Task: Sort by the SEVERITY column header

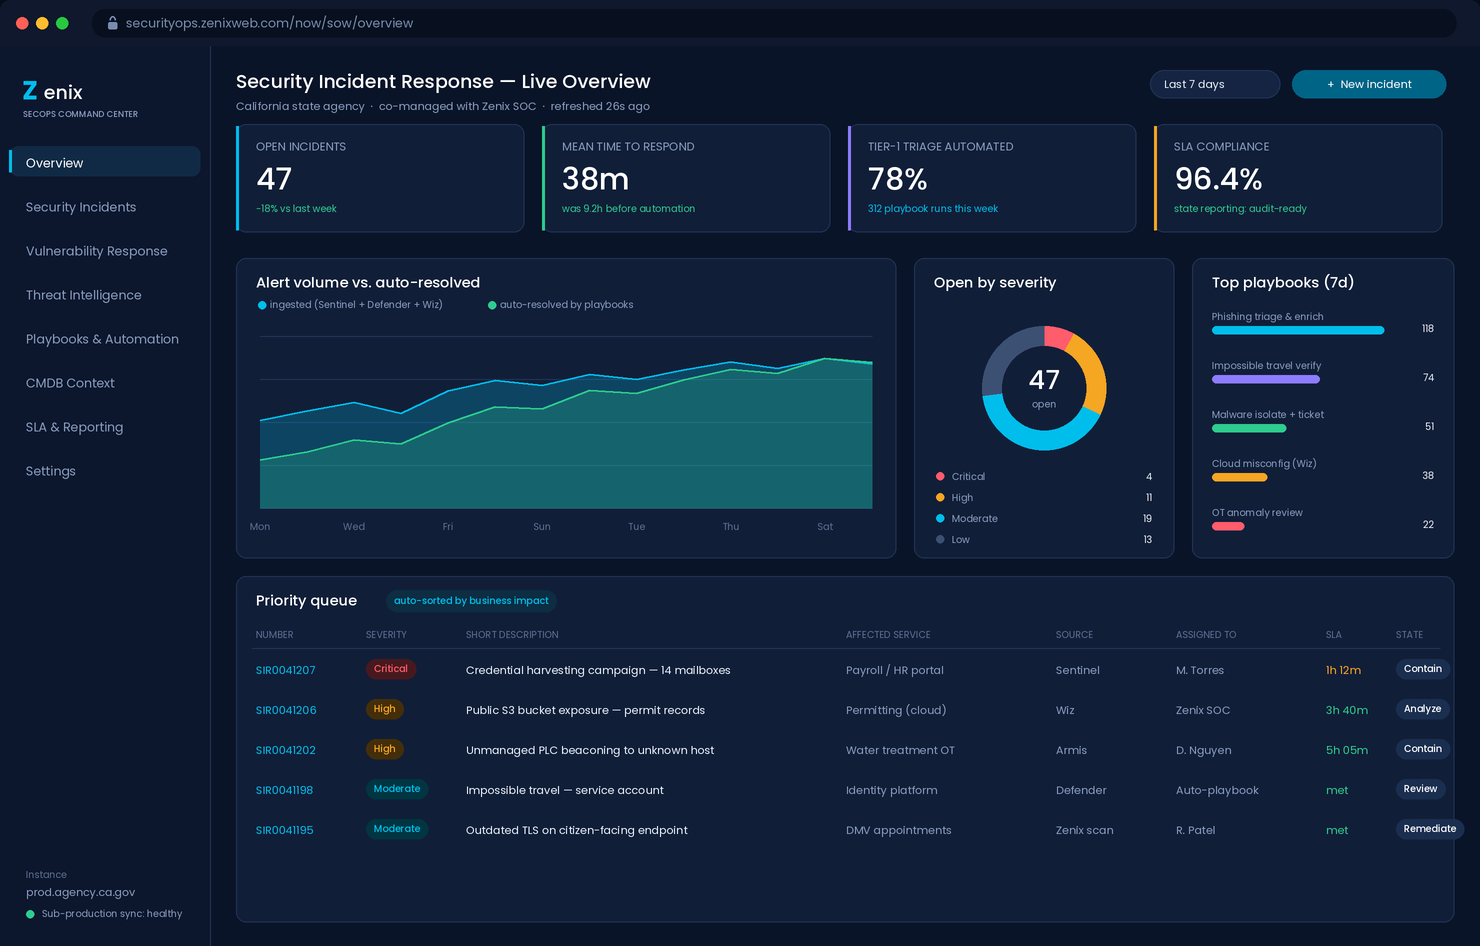Action: [x=386, y=635]
